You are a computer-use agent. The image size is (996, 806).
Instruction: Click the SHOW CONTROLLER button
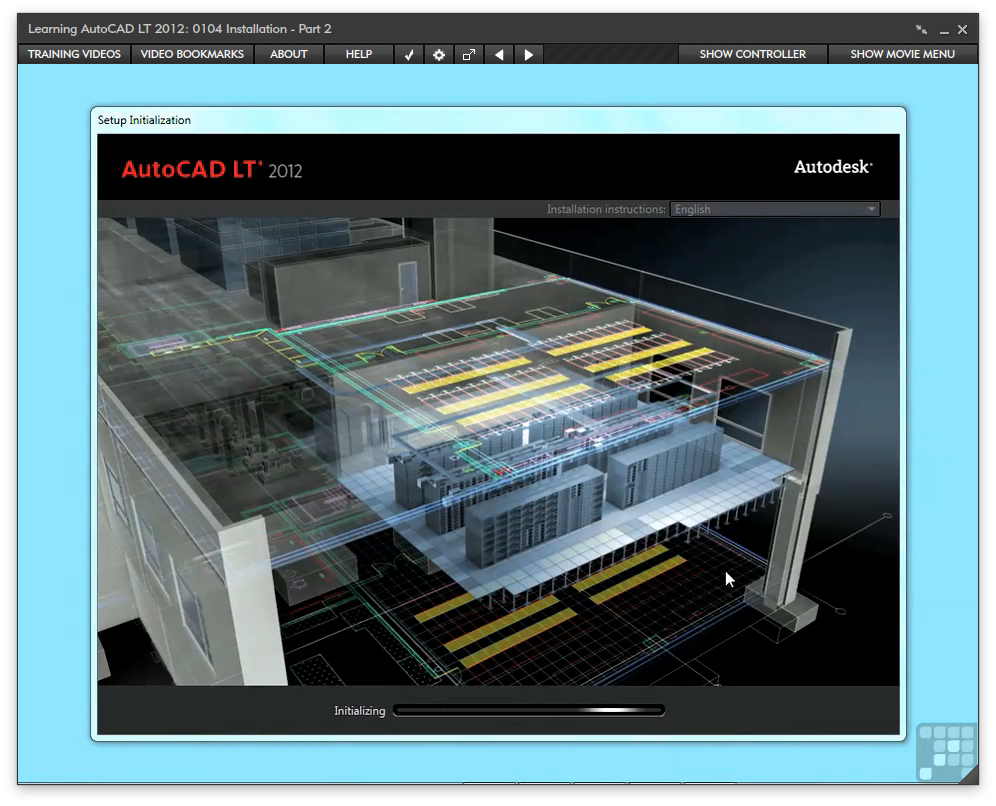753,54
